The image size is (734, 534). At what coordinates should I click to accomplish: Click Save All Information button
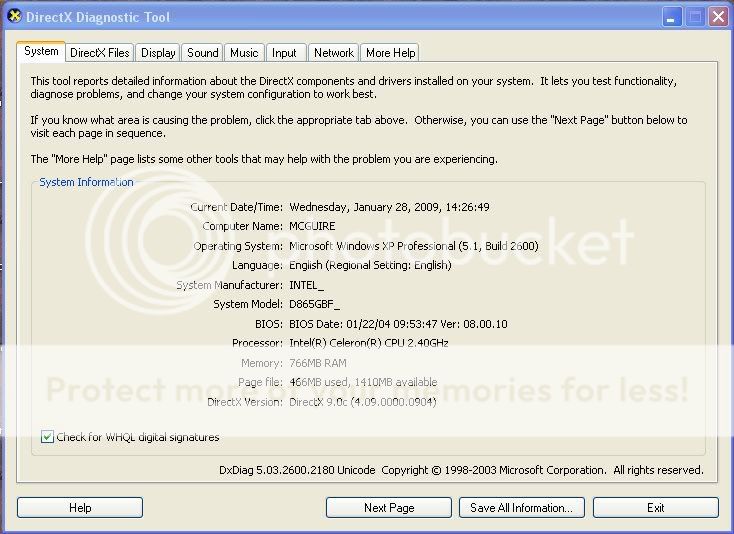tap(522, 508)
